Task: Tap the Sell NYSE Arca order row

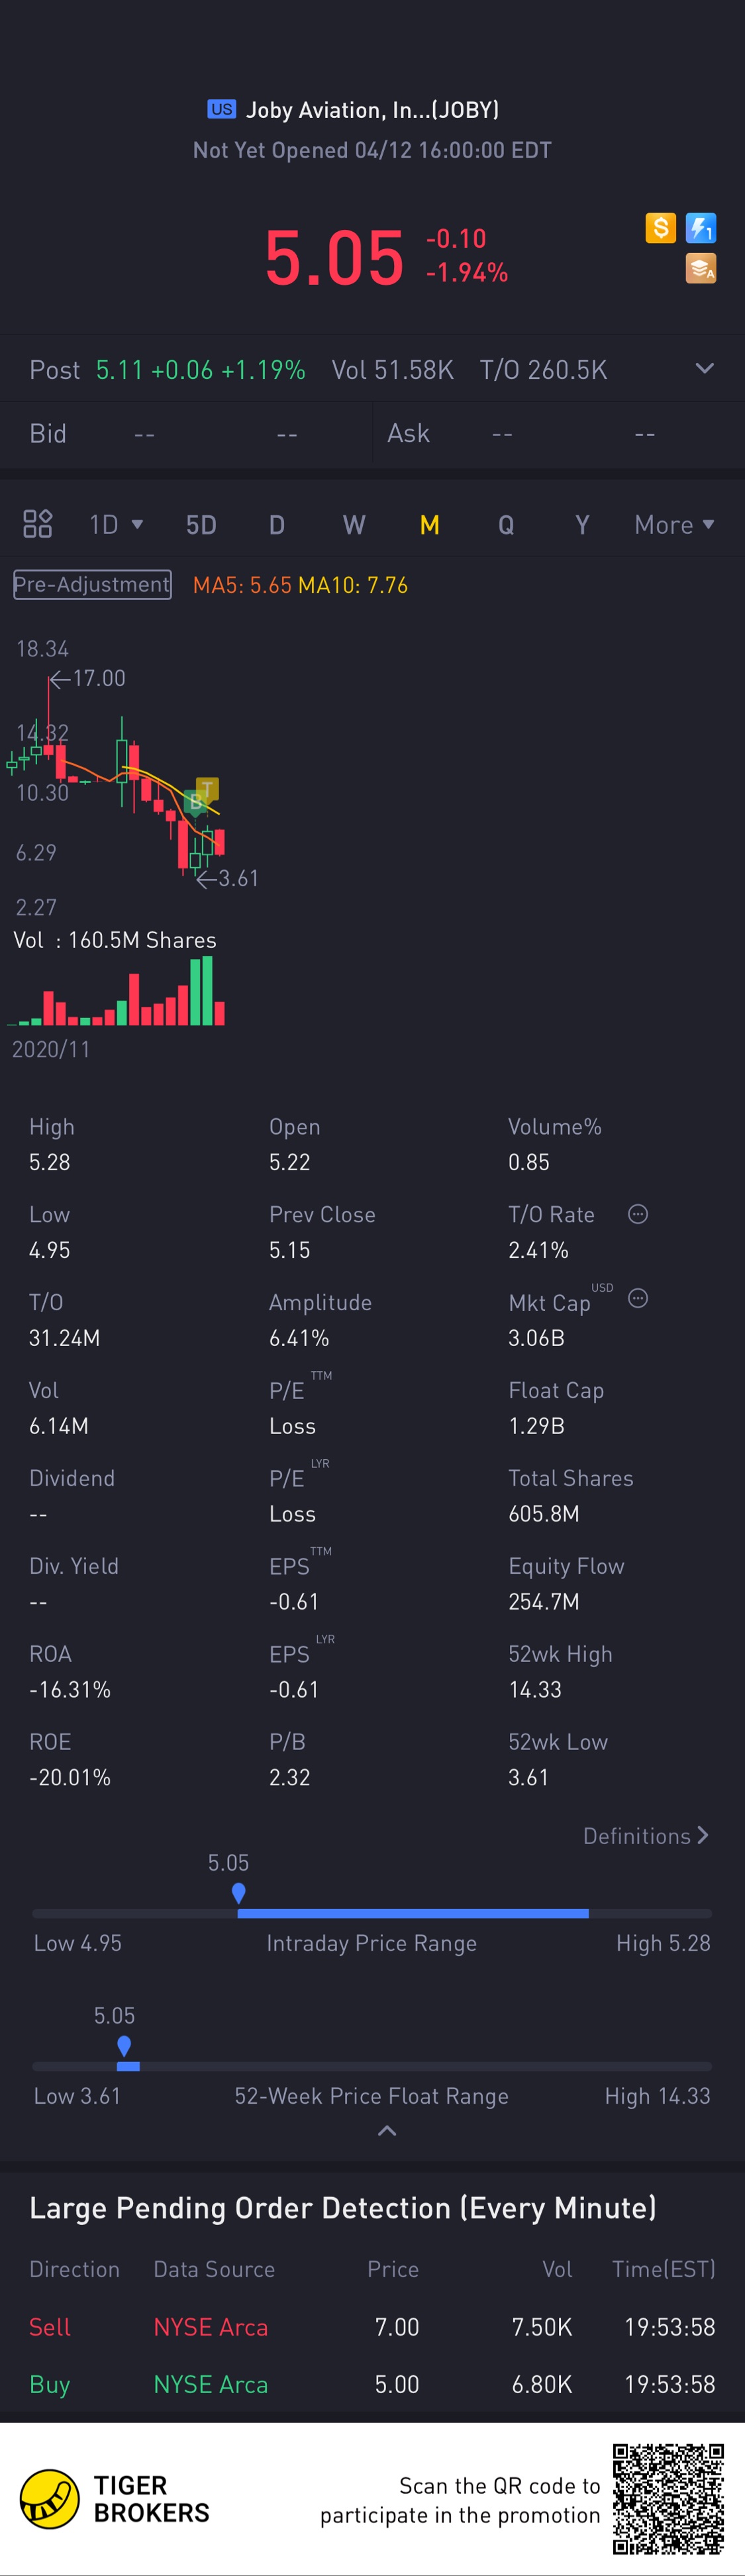Action: pyautogui.click(x=372, y=2326)
